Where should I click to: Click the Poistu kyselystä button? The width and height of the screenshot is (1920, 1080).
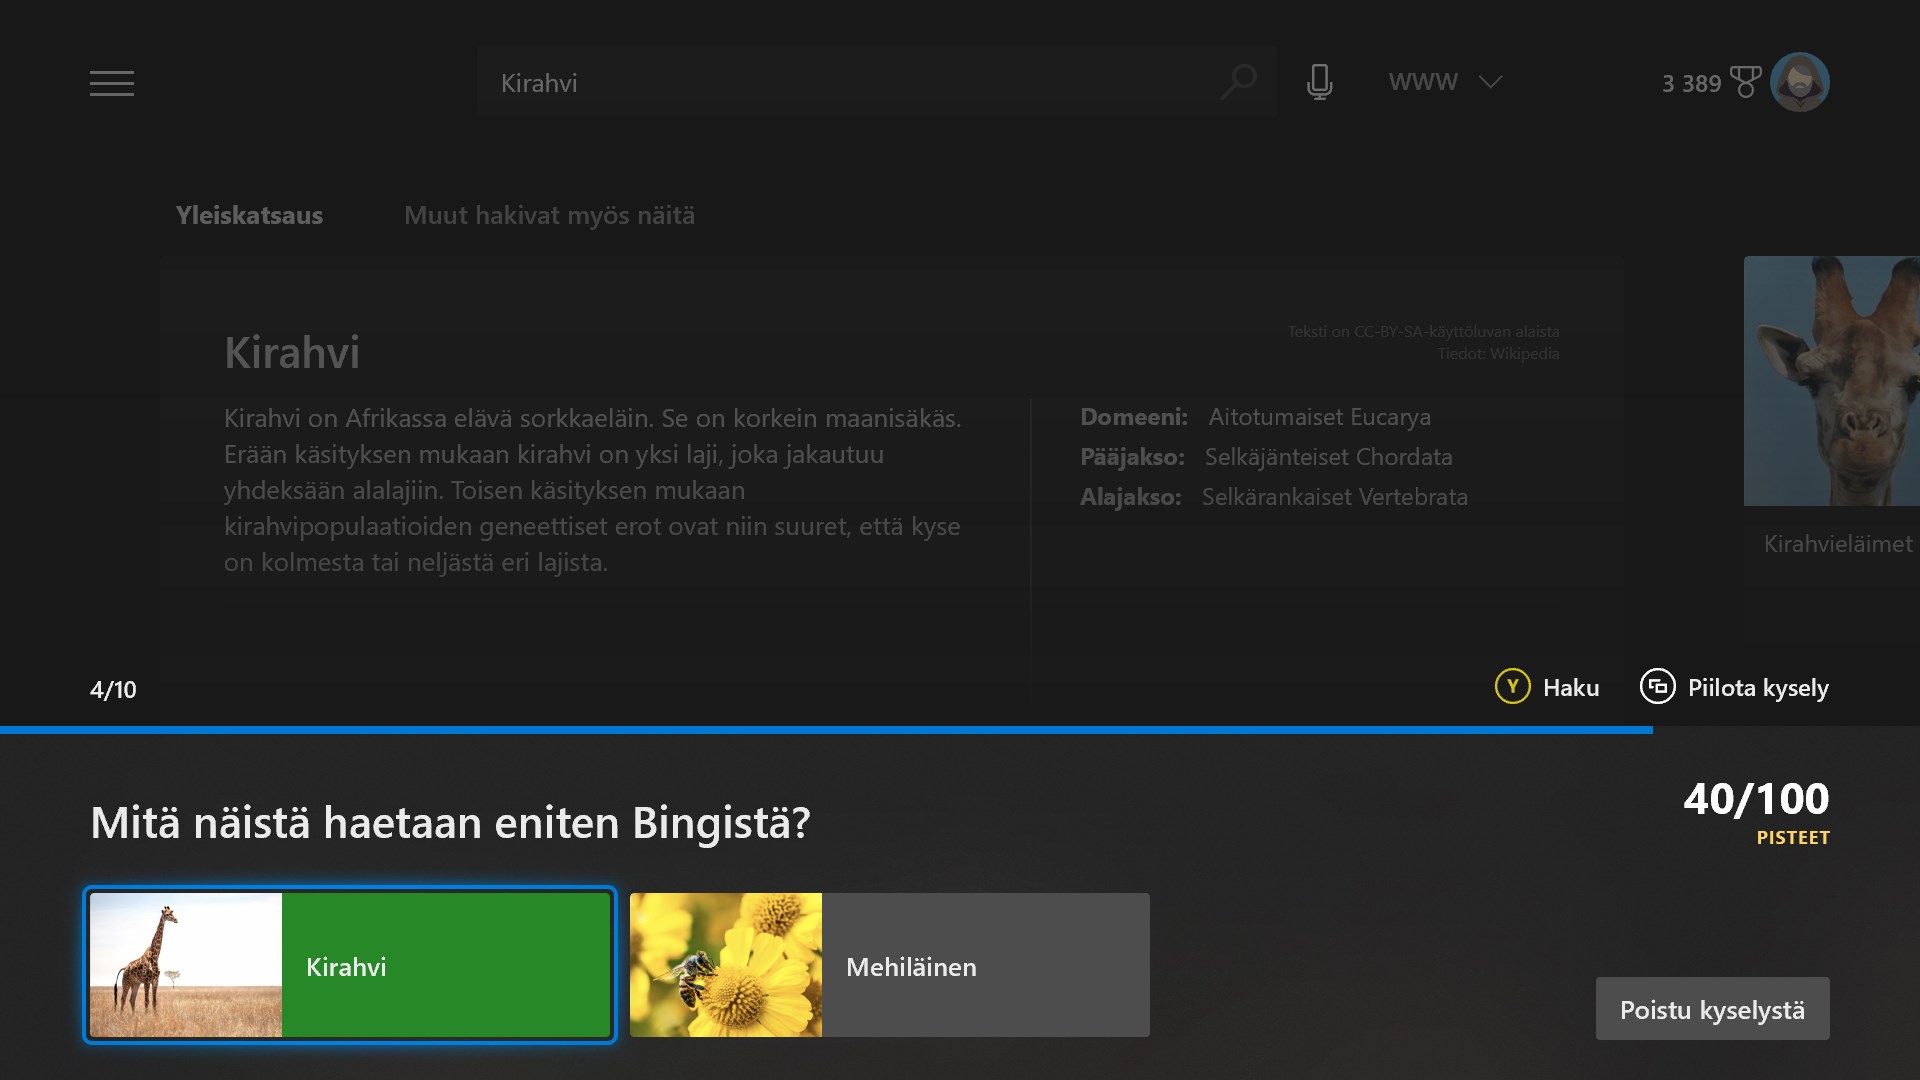click(1712, 1009)
